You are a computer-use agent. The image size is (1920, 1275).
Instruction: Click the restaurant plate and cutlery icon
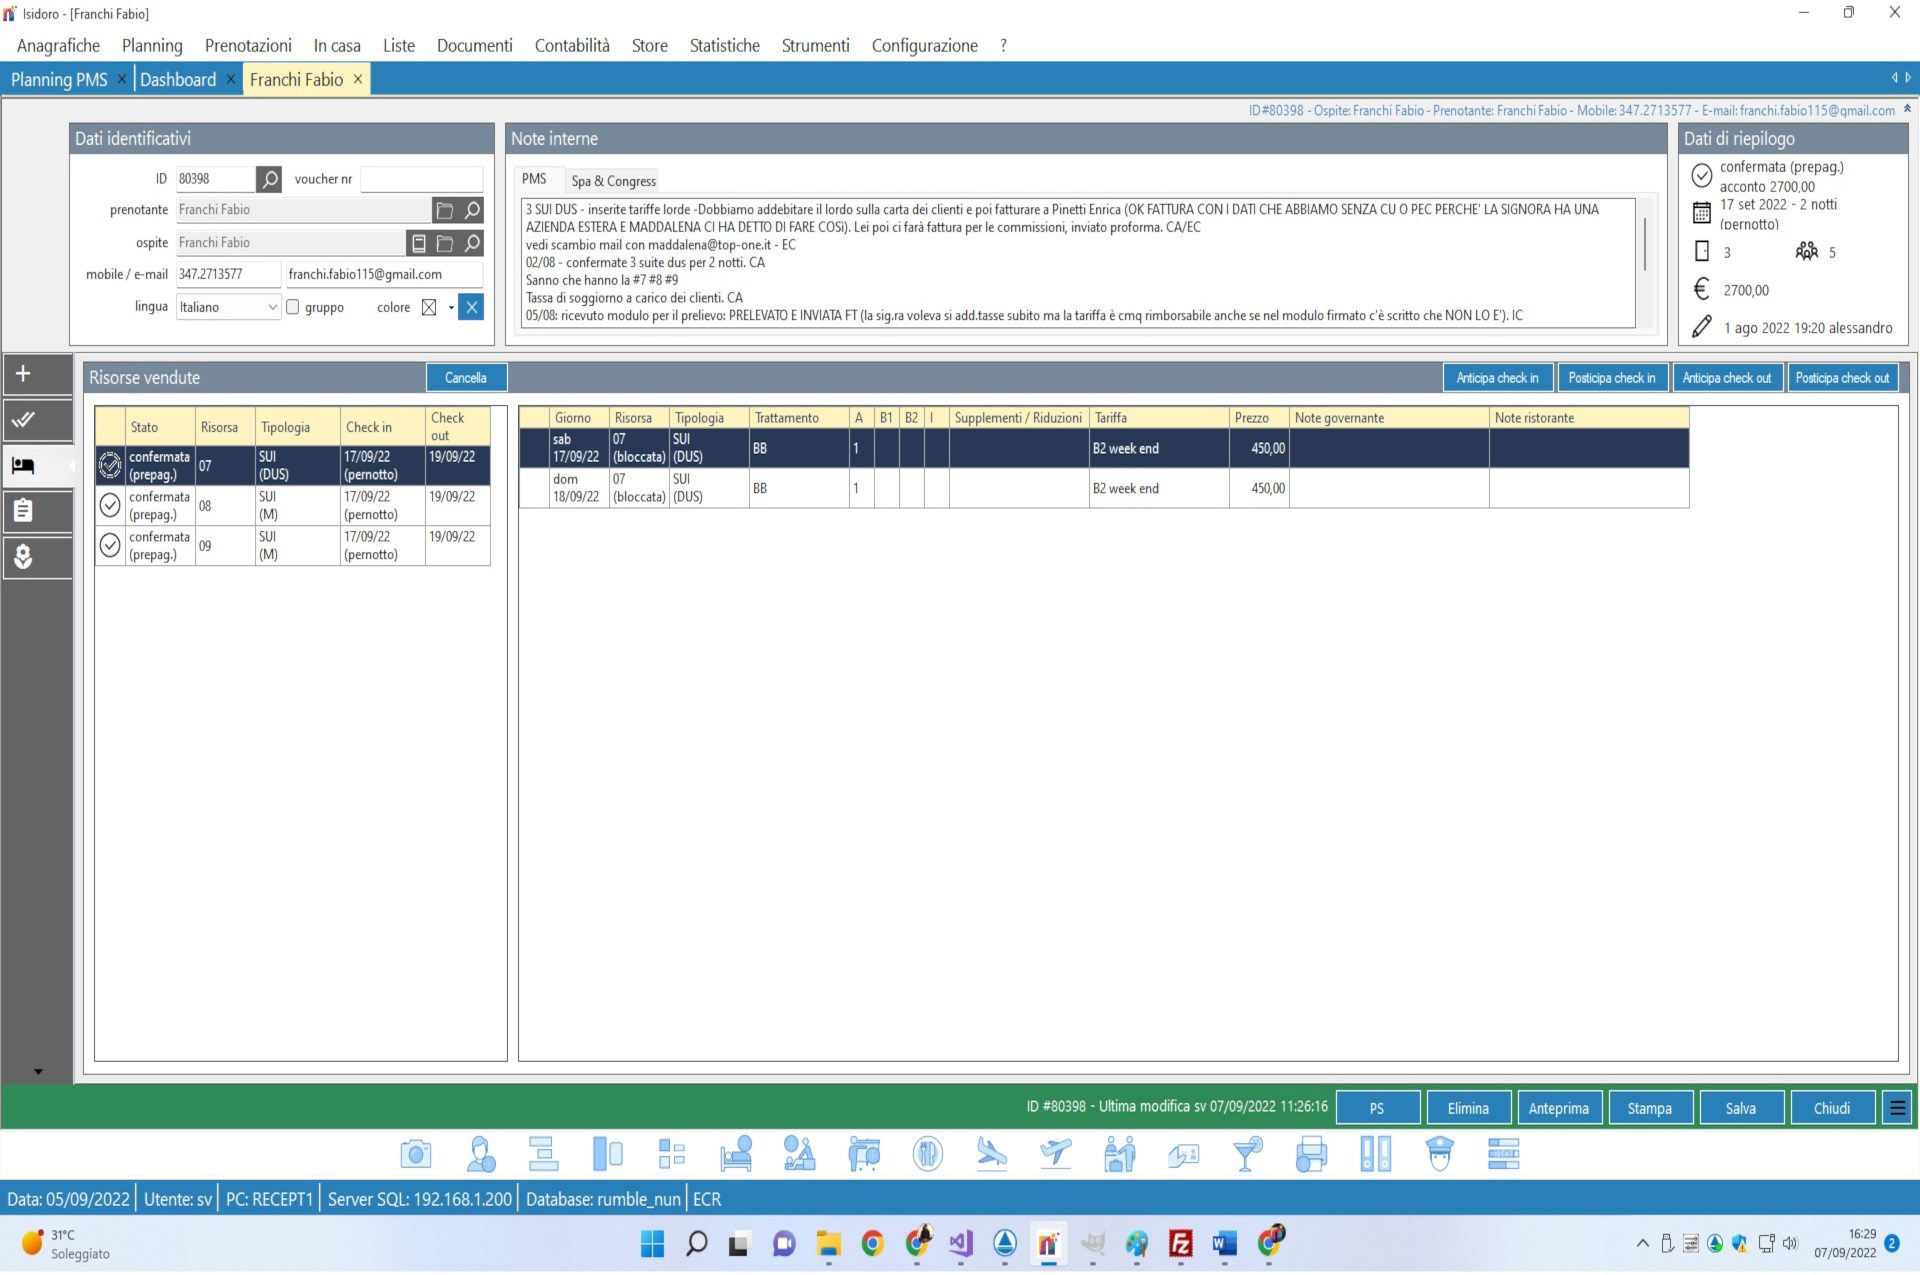point(927,1154)
